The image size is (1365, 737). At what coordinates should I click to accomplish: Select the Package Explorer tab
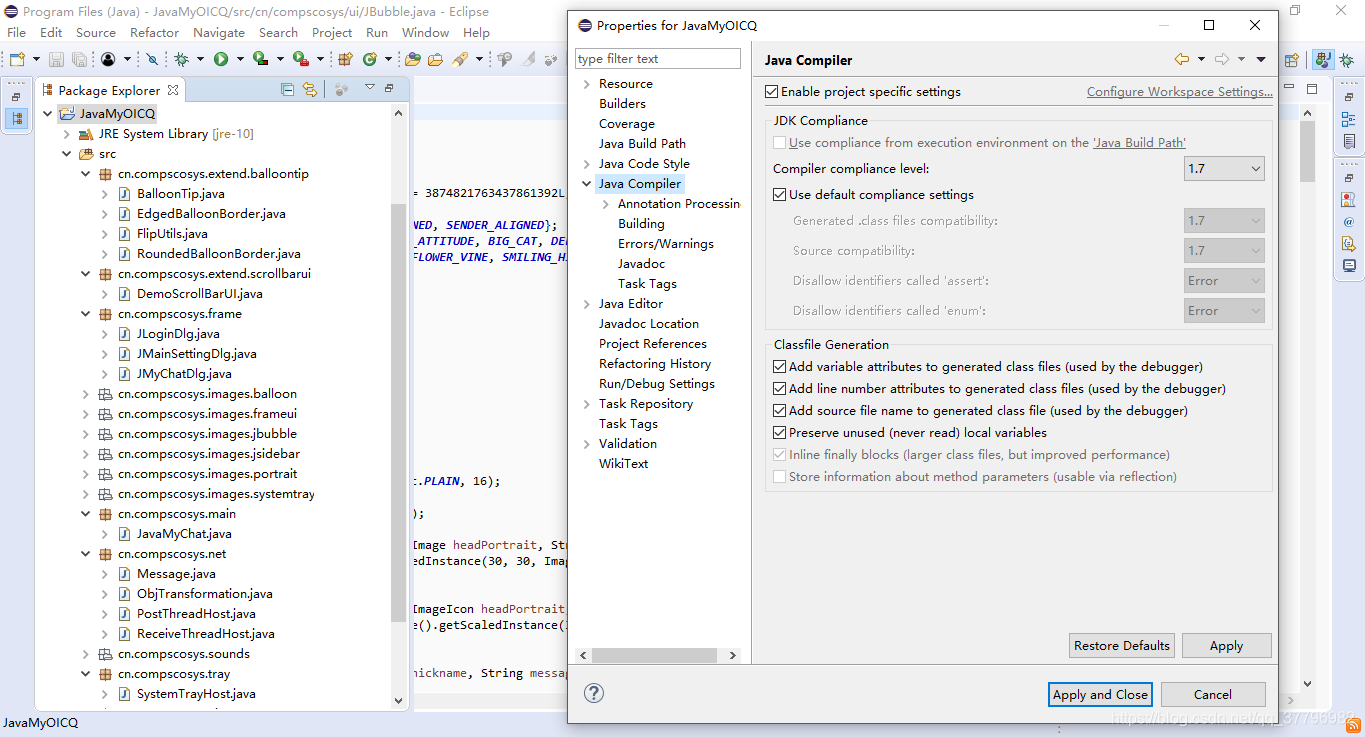pyautogui.click(x=109, y=90)
